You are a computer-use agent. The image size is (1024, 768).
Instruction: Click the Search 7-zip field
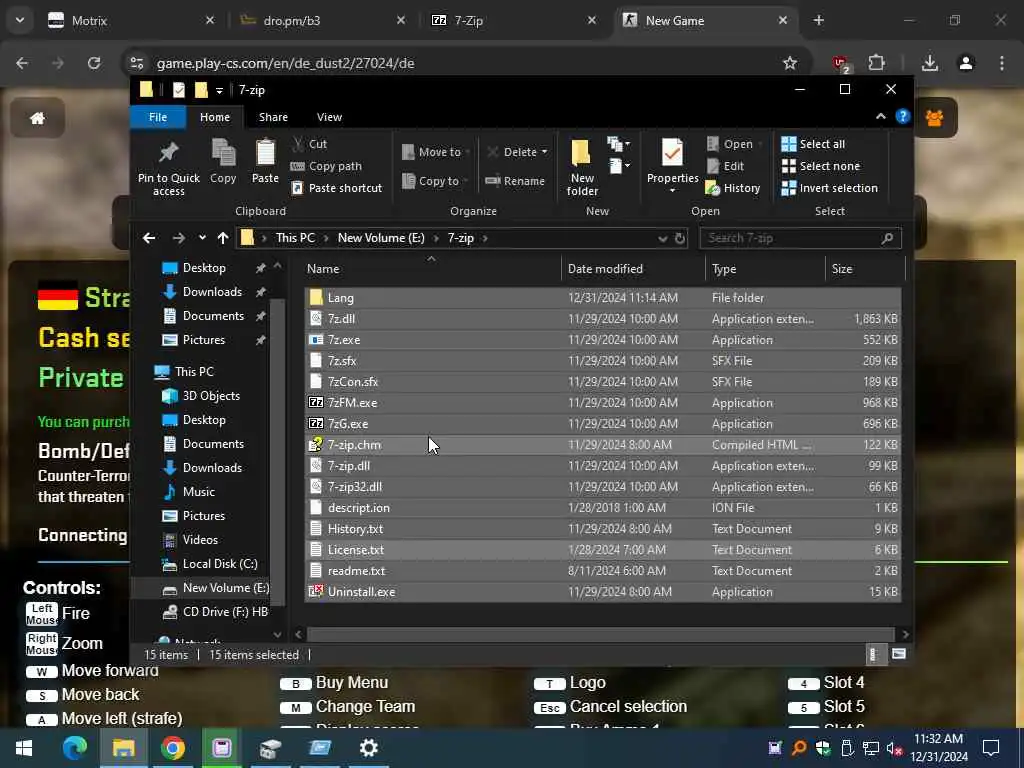click(x=800, y=238)
